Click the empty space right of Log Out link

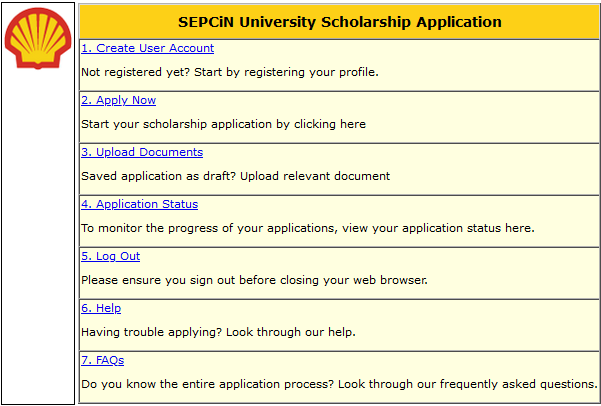point(370,256)
